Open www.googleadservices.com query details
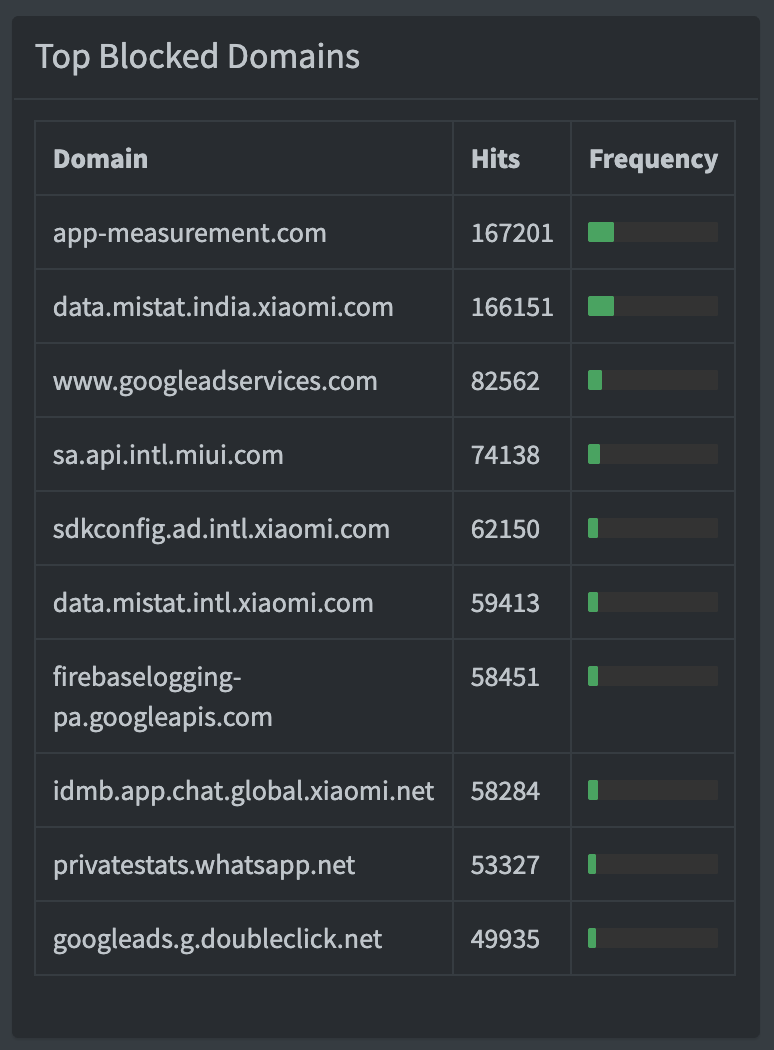 point(215,381)
